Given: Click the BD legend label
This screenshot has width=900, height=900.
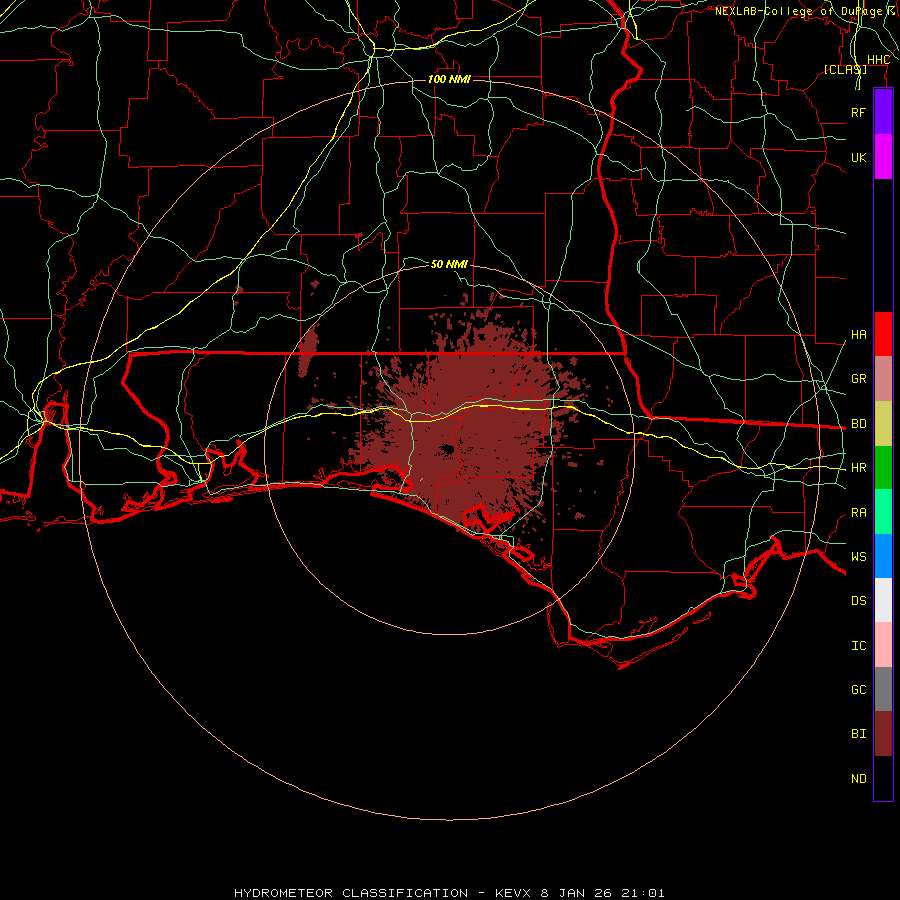Looking at the screenshot, I should (858, 424).
